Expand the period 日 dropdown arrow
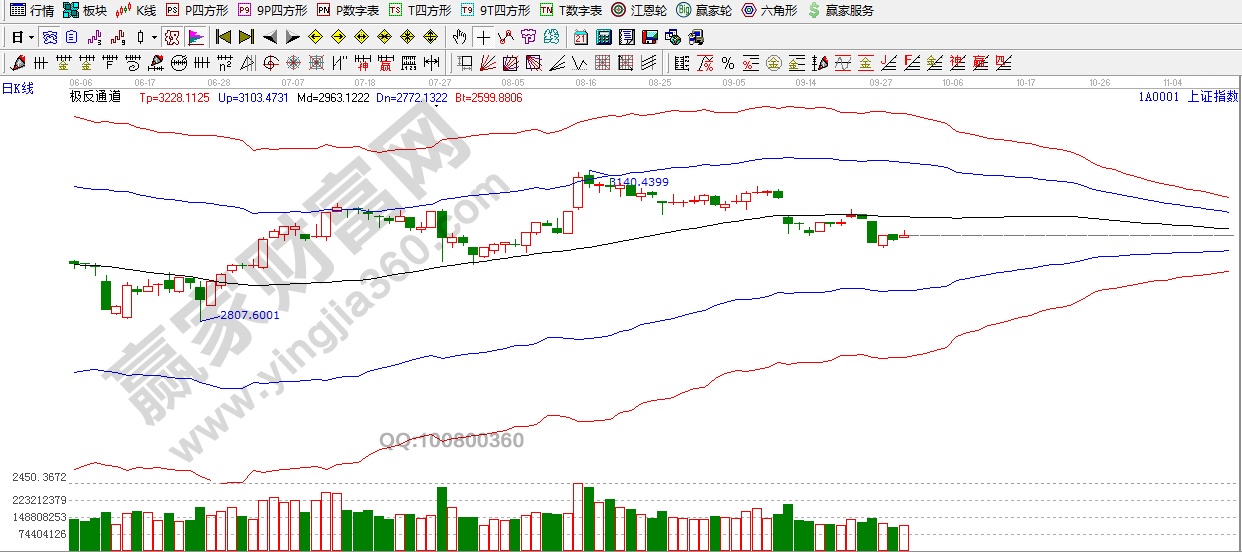This screenshot has height=552, width=1242. [x=31, y=38]
